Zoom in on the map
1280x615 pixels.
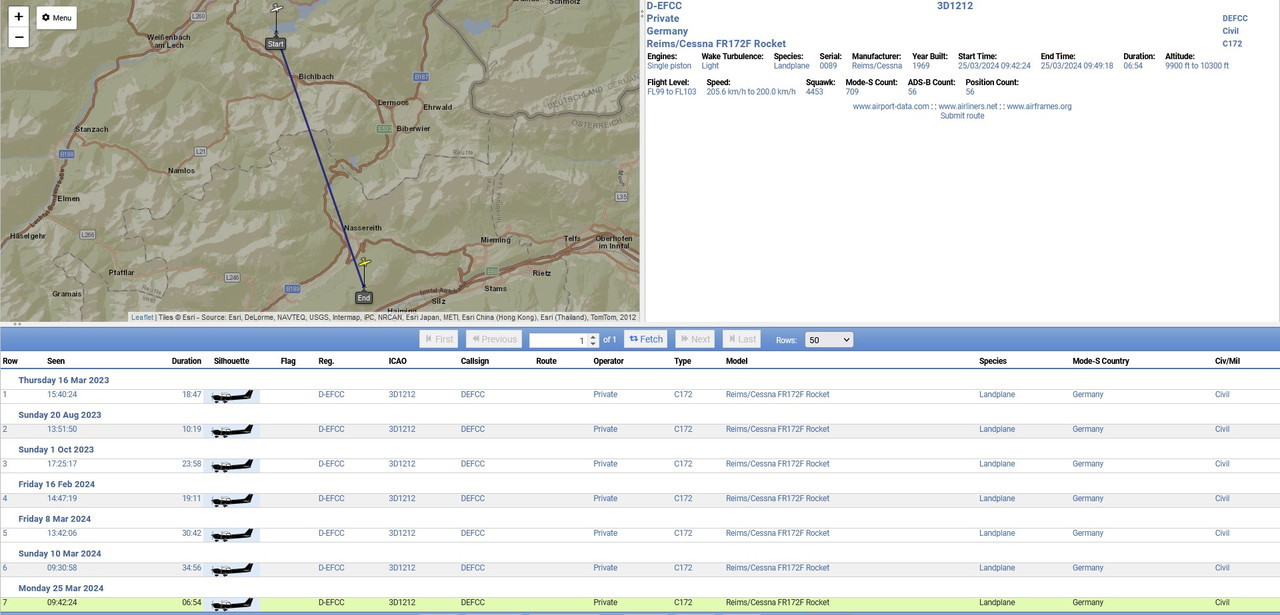tap(18, 17)
